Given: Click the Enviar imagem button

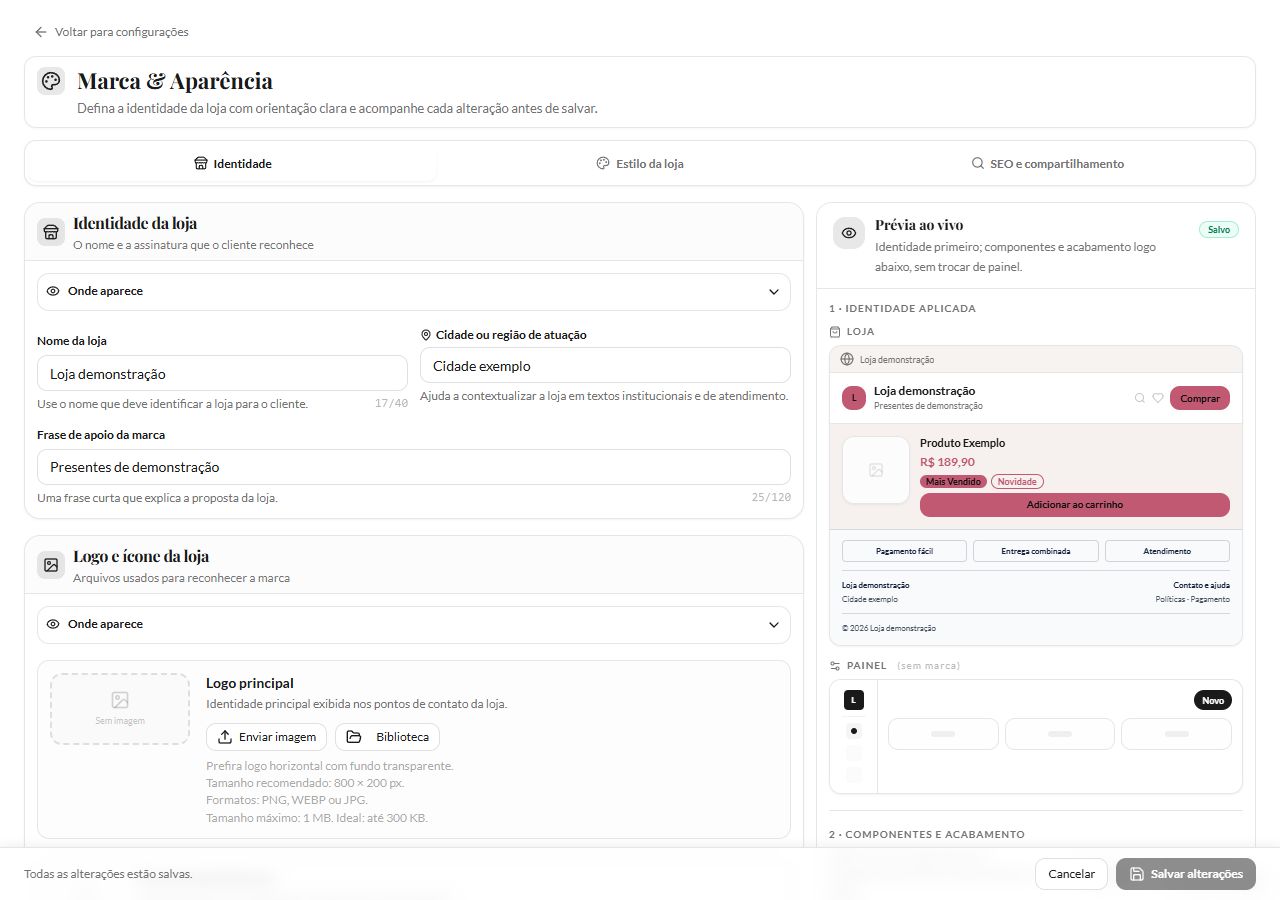Looking at the screenshot, I should [x=267, y=737].
